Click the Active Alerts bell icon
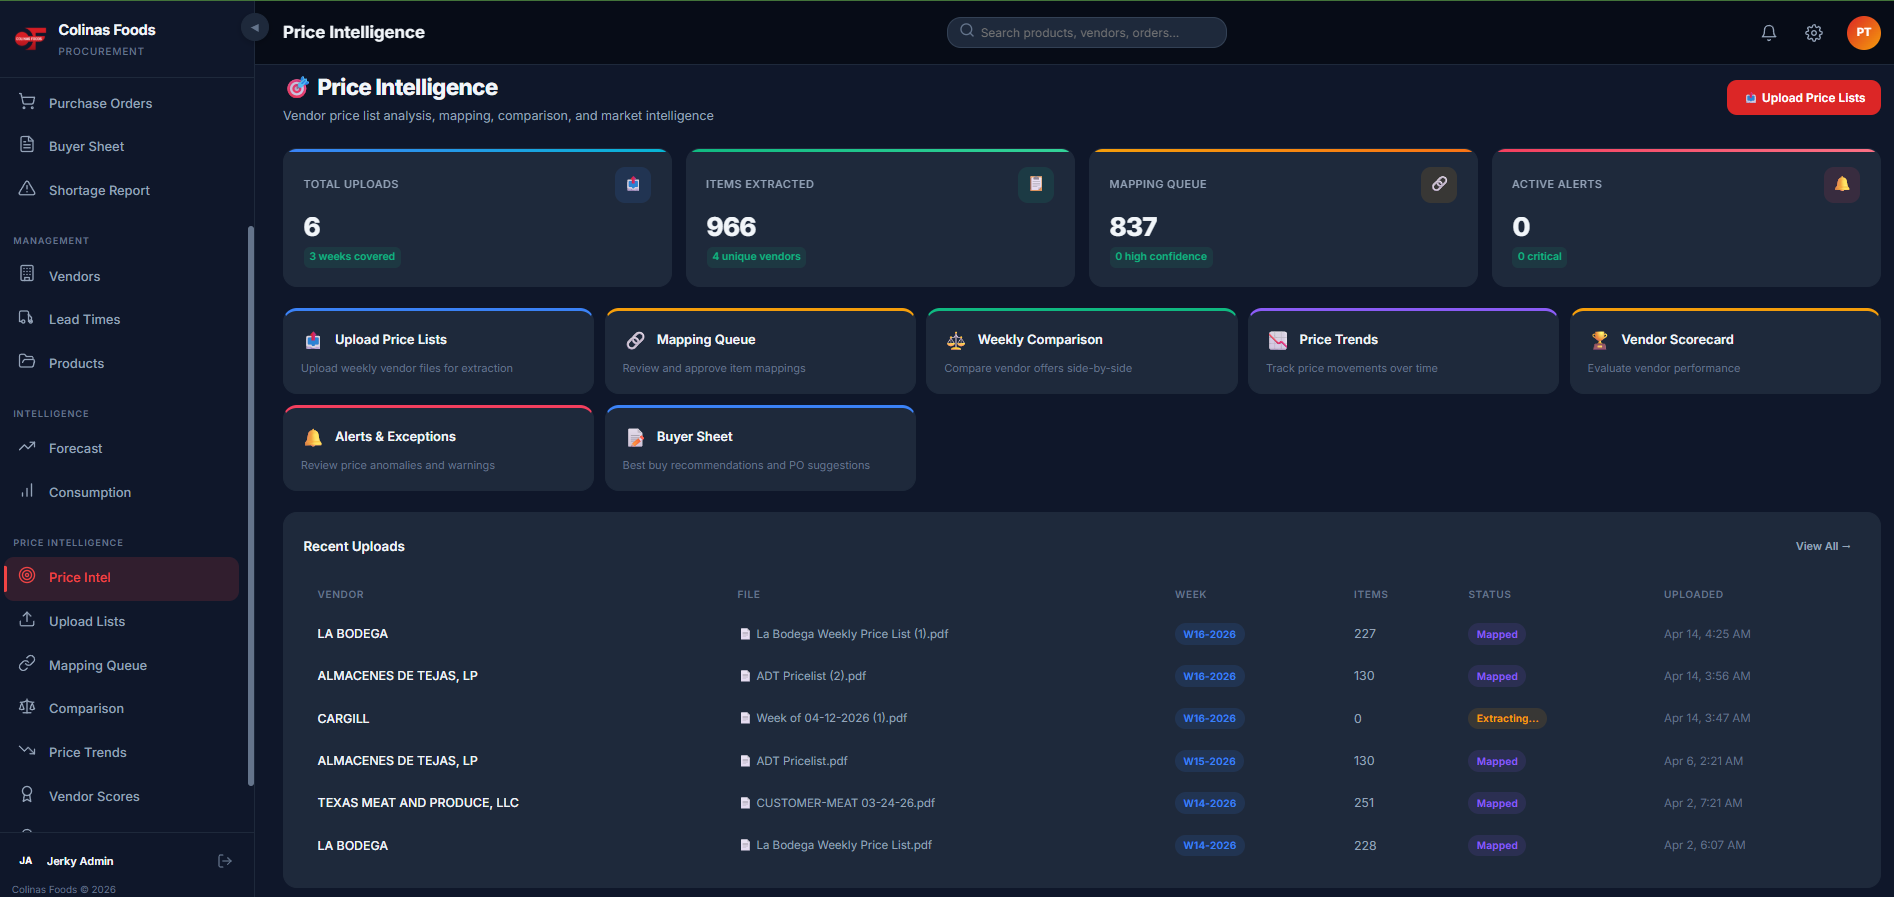 coord(1842,184)
